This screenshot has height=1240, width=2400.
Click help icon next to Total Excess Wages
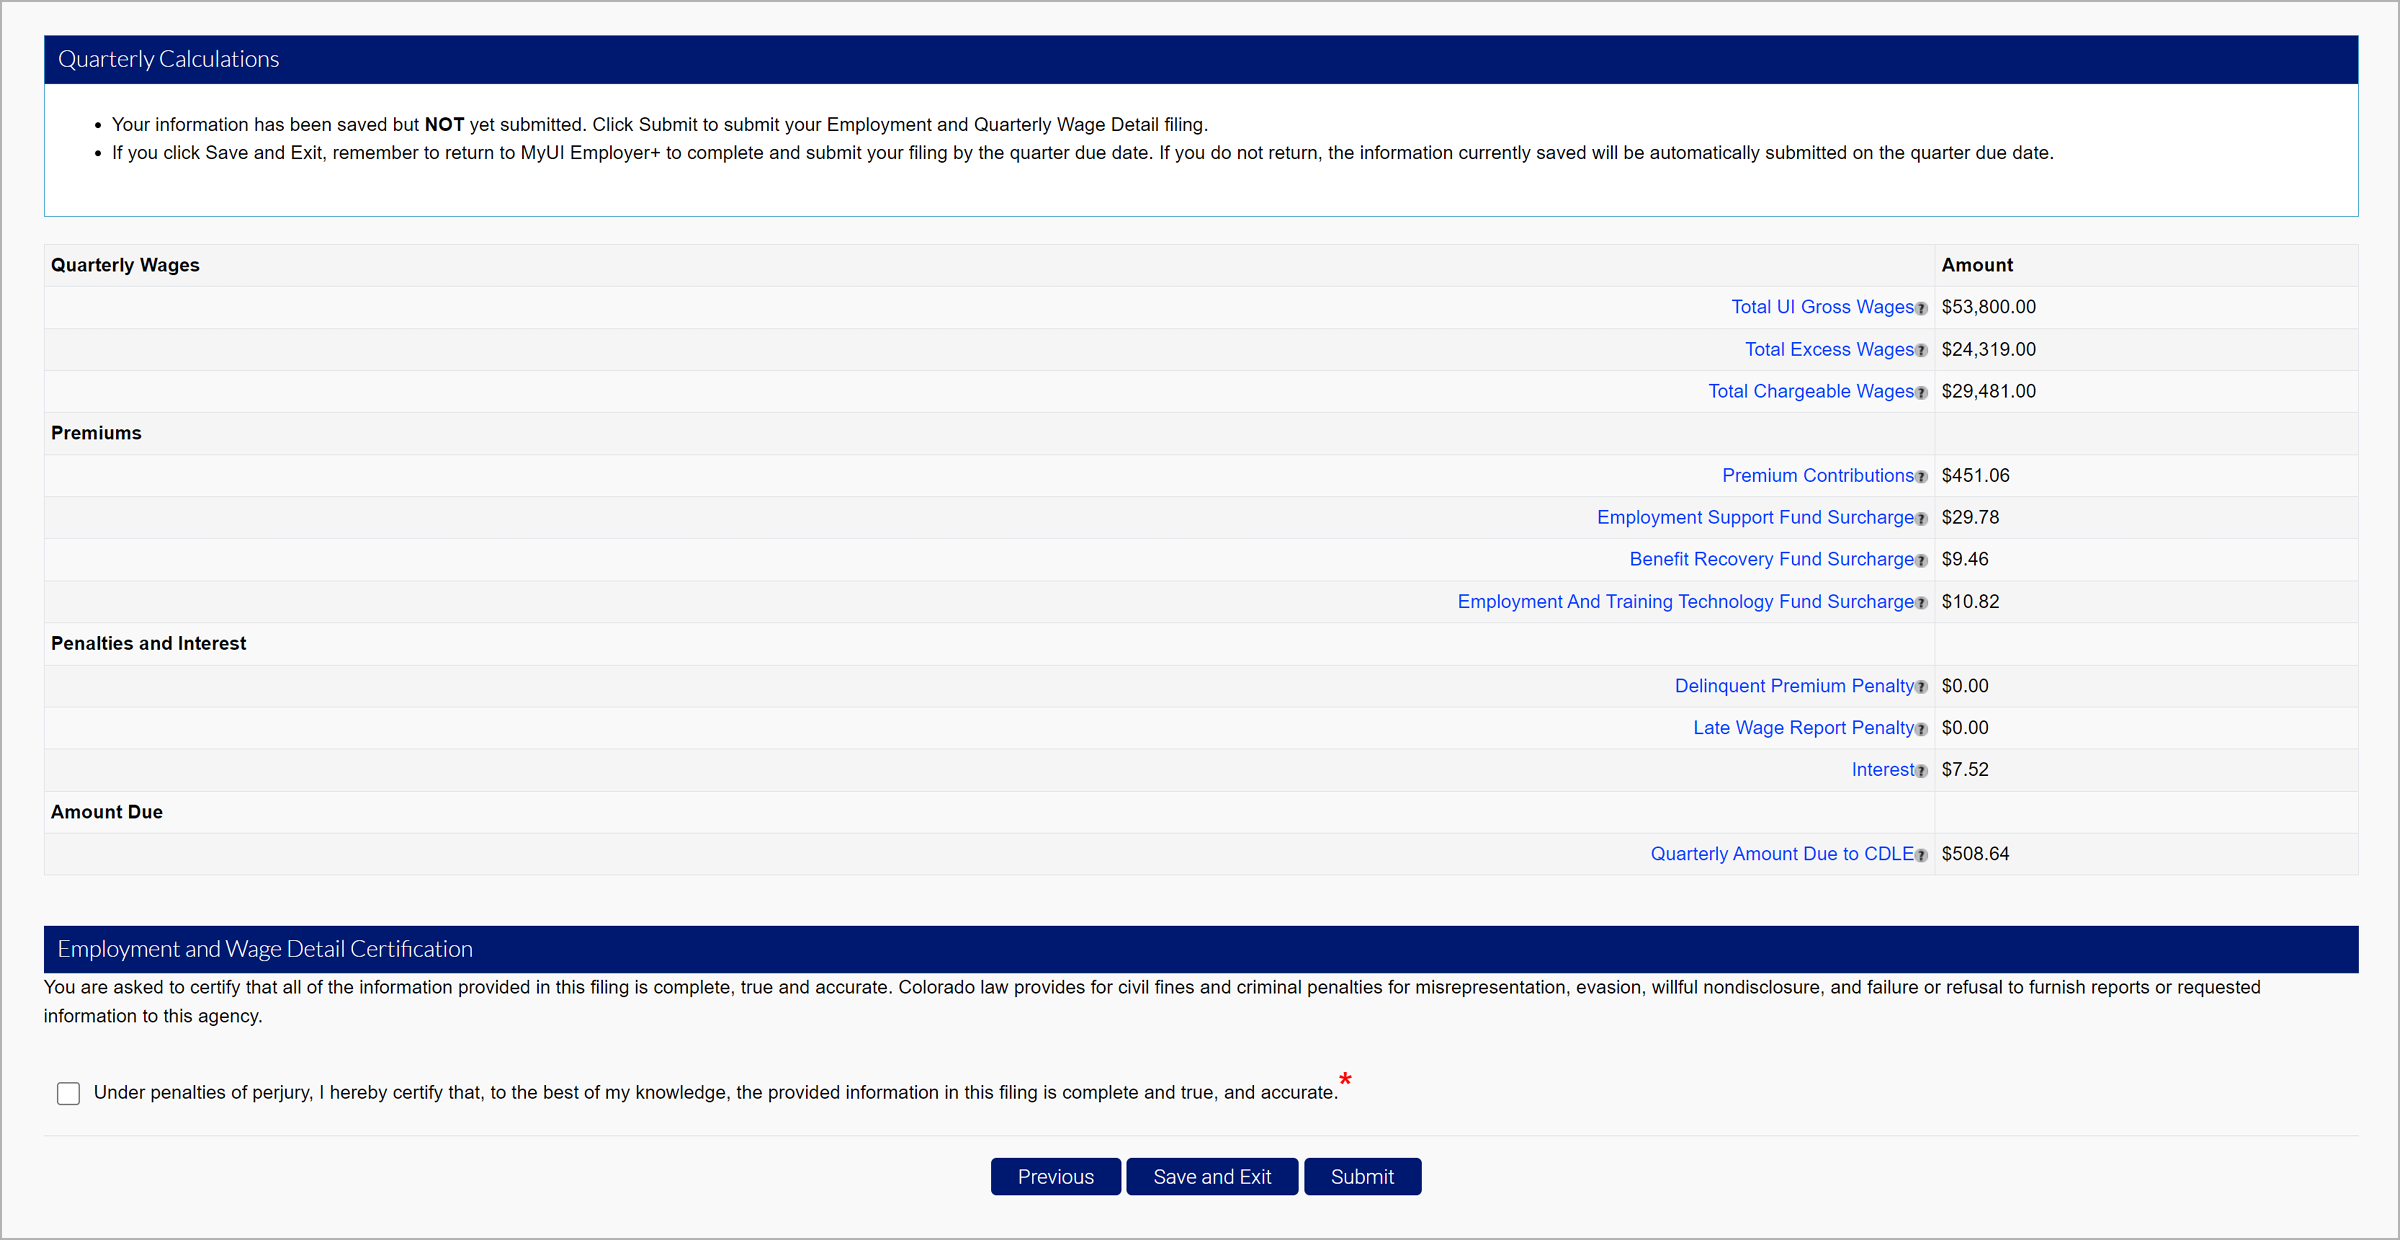click(x=1921, y=351)
